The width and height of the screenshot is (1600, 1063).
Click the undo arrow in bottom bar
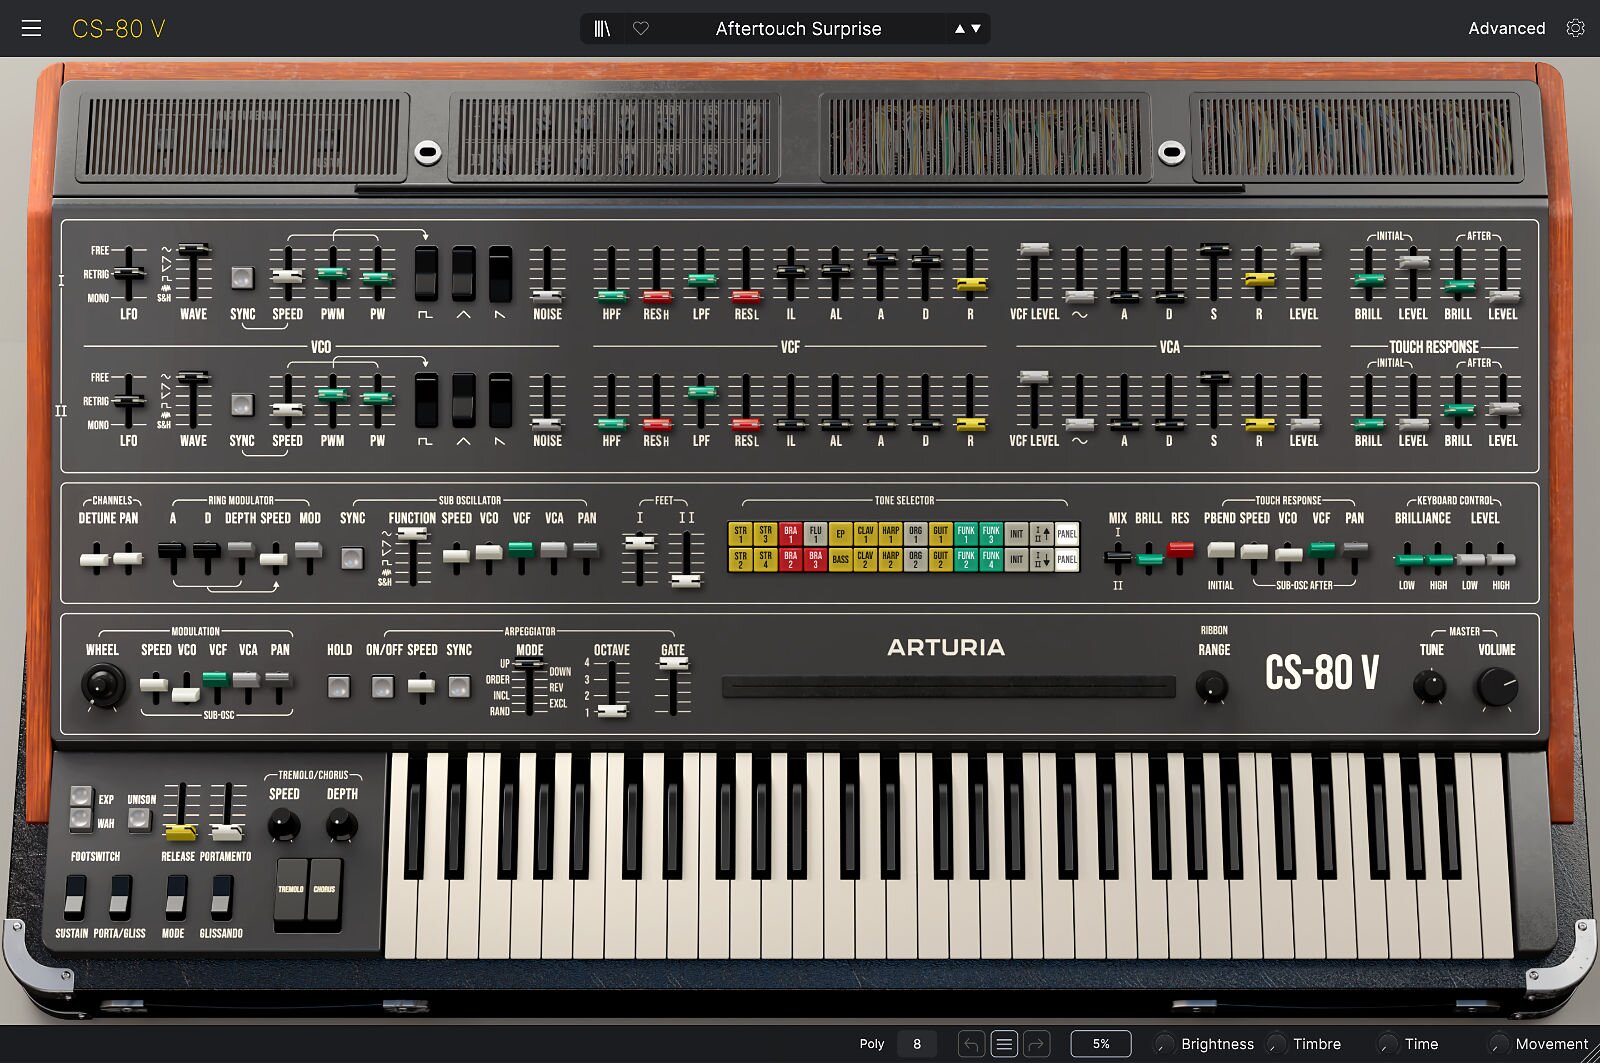point(970,1044)
